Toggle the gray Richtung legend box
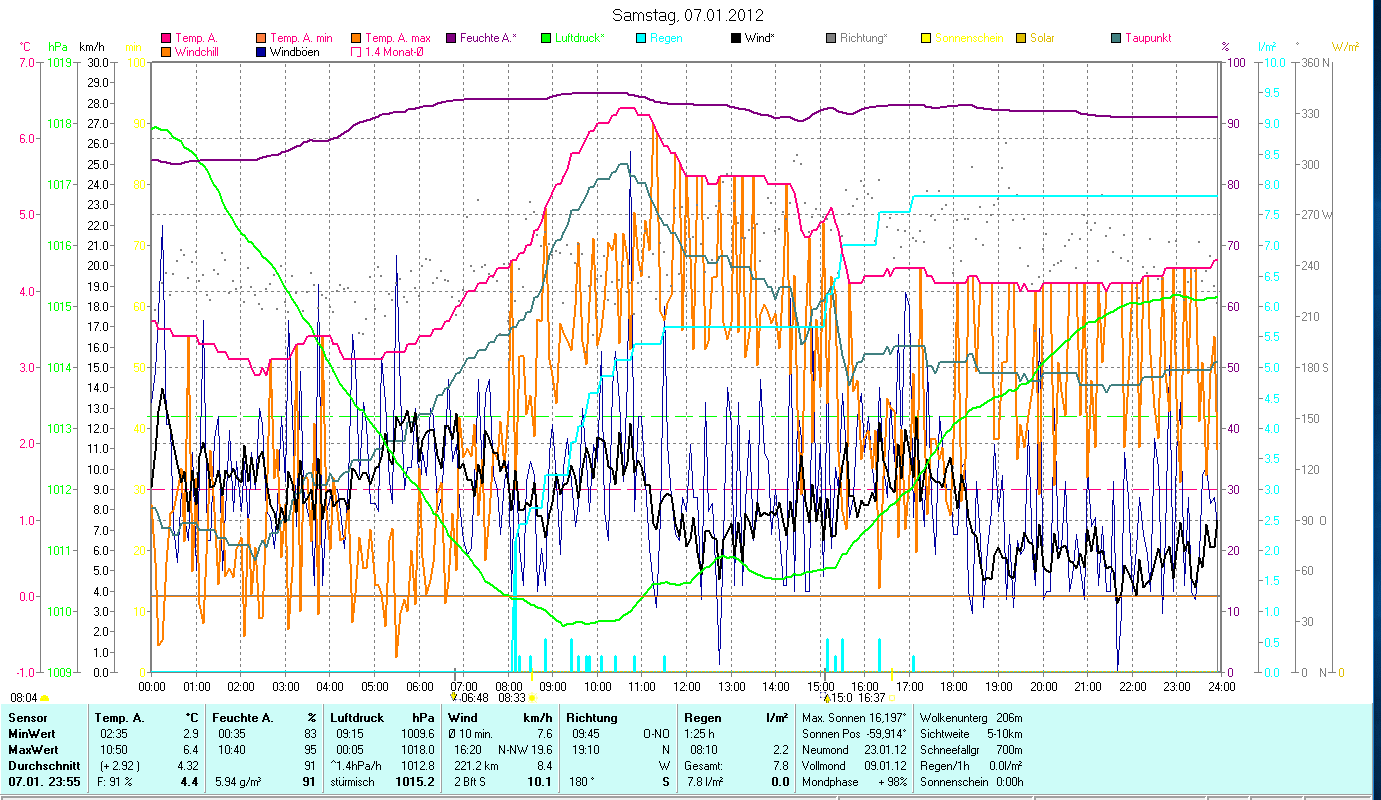Image resolution: width=1381 pixels, height=800 pixels. coord(831,38)
